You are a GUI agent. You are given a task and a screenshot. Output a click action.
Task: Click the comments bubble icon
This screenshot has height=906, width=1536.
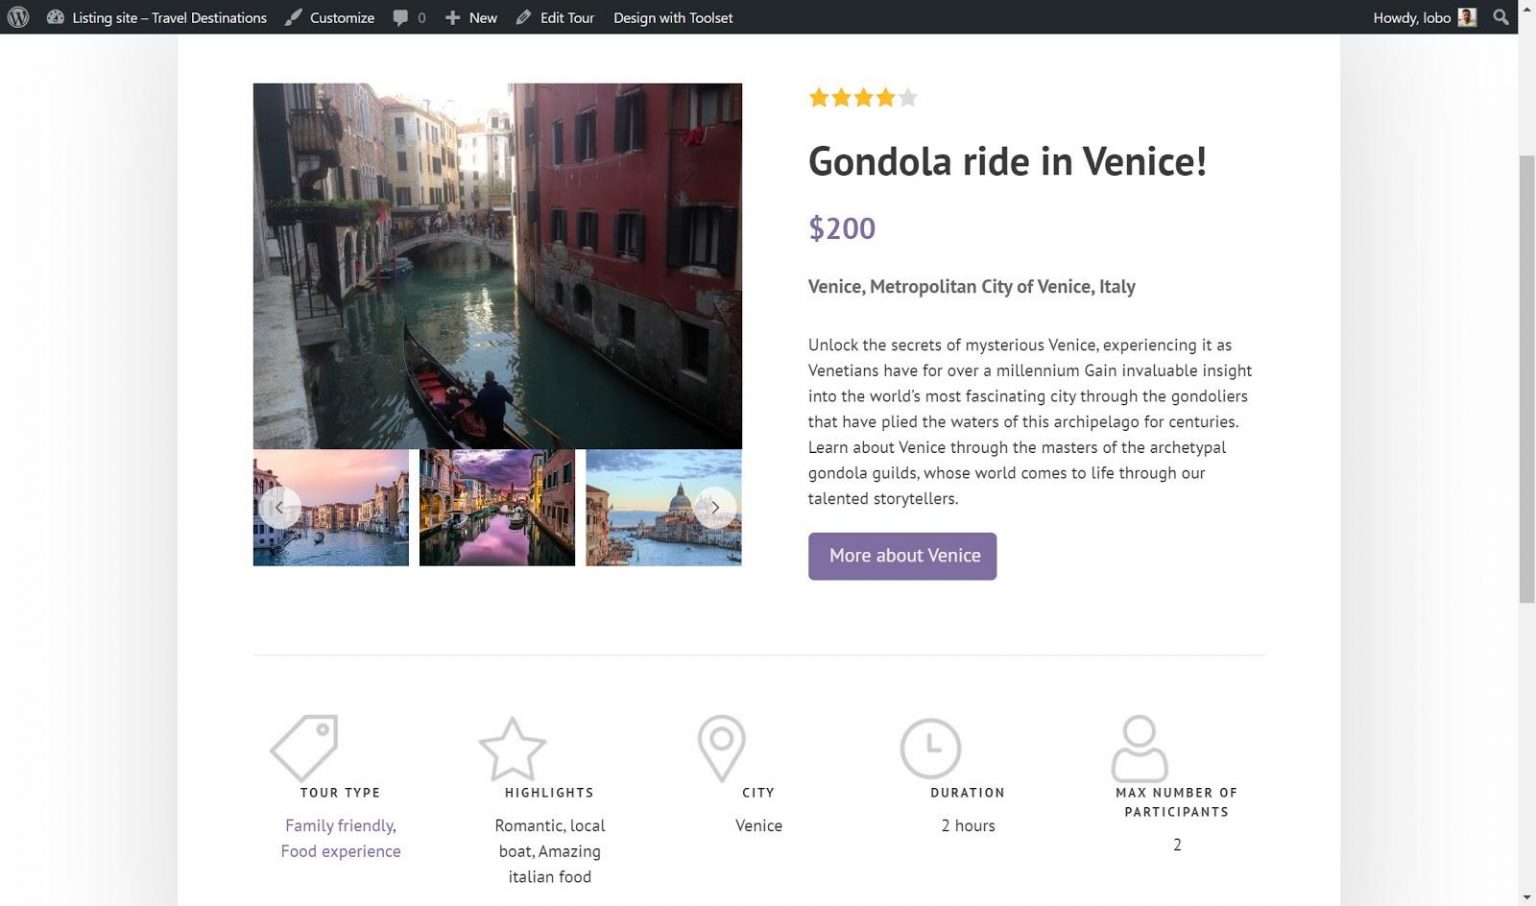click(x=400, y=17)
